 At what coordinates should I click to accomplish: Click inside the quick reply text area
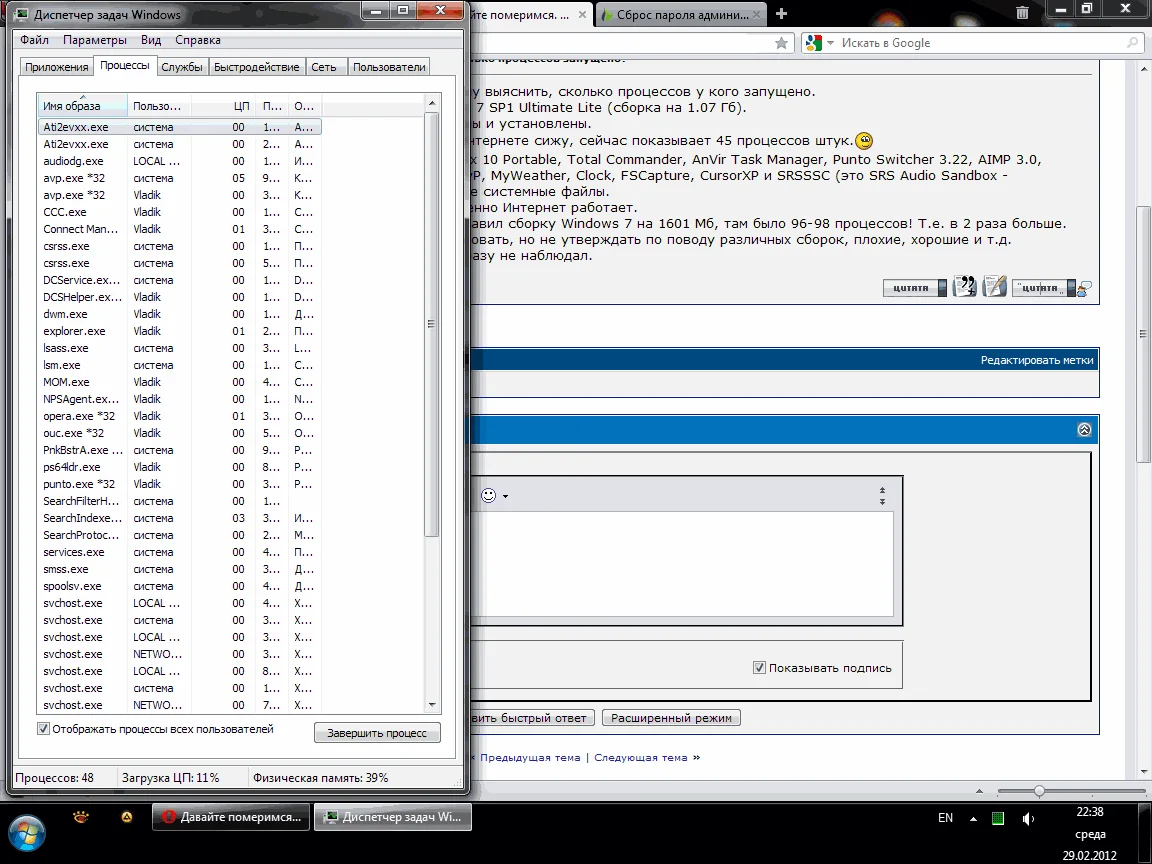tap(683, 564)
